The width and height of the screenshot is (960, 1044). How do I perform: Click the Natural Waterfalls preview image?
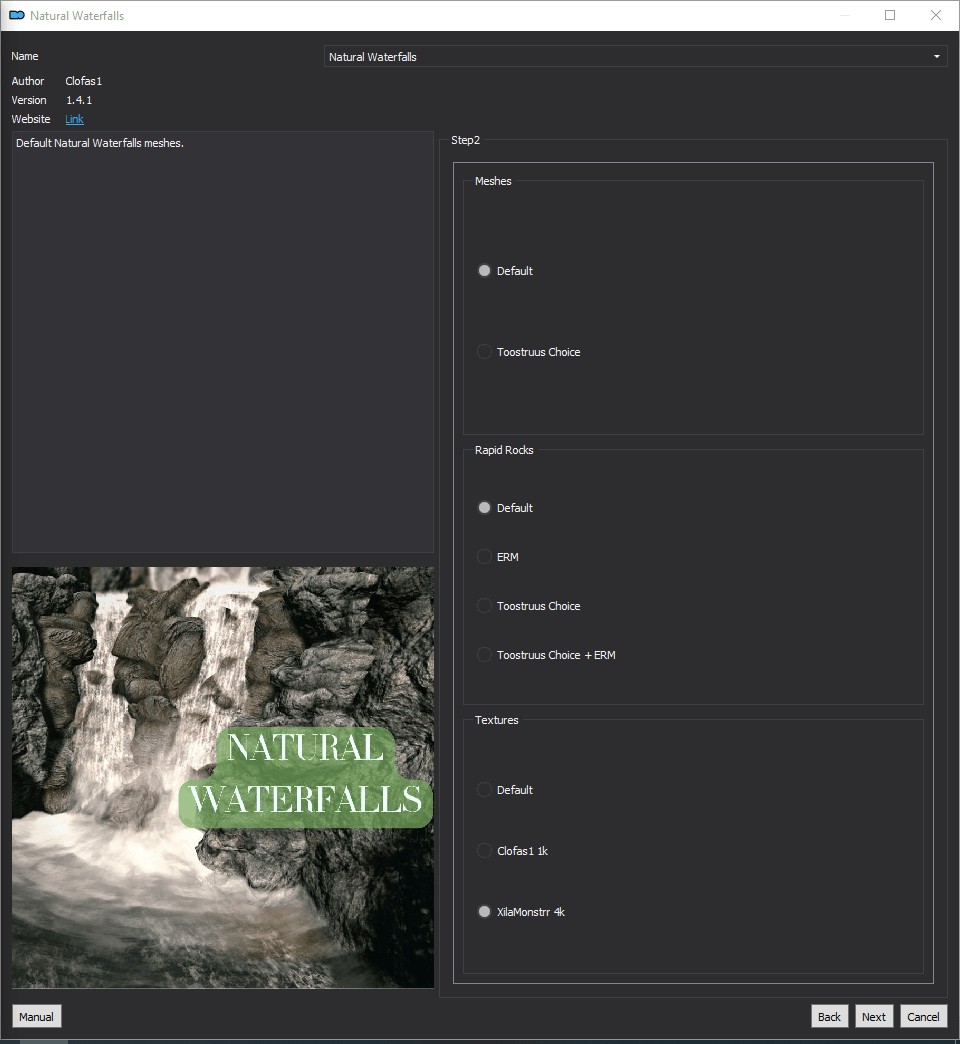click(223, 778)
